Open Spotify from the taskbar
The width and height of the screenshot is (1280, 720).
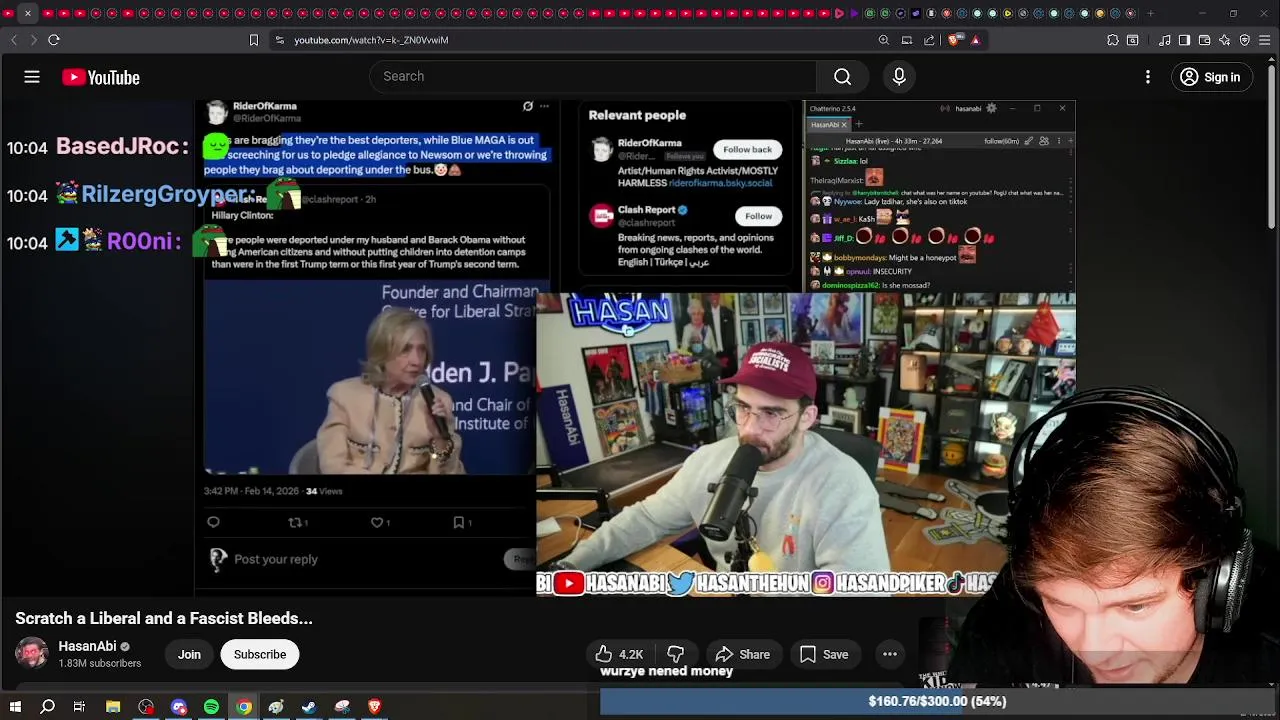[211, 707]
